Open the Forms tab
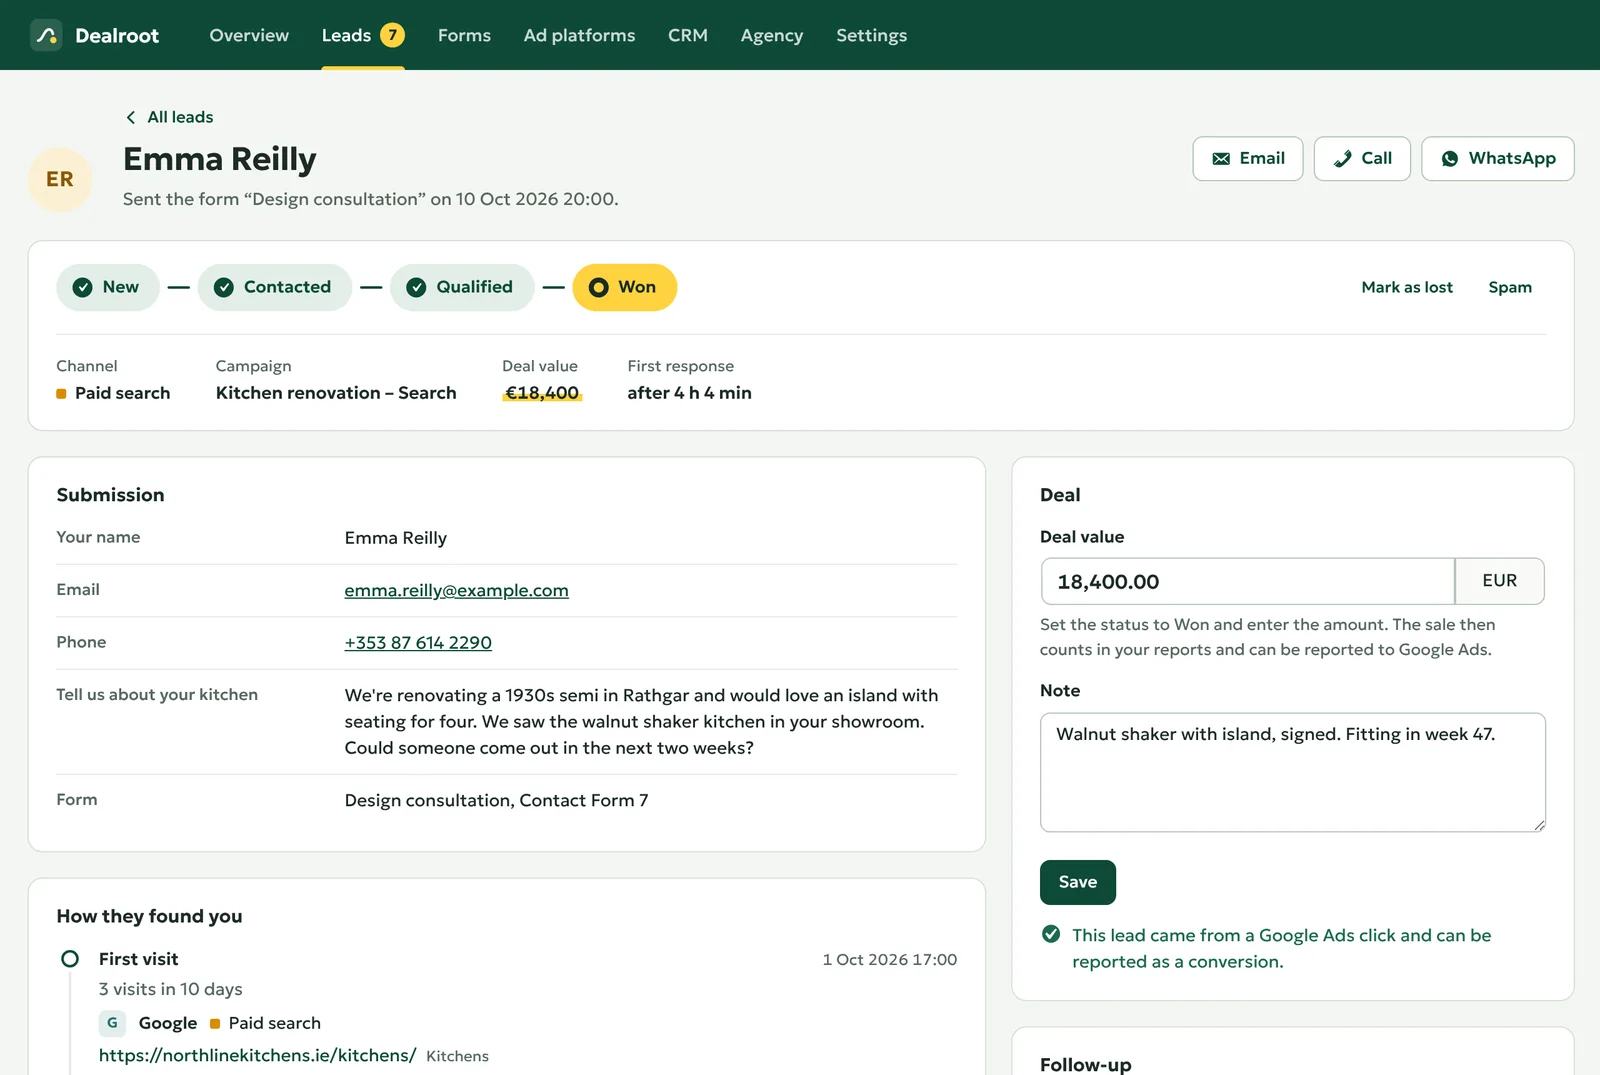Viewport: 1600px width, 1075px height. point(464,35)
